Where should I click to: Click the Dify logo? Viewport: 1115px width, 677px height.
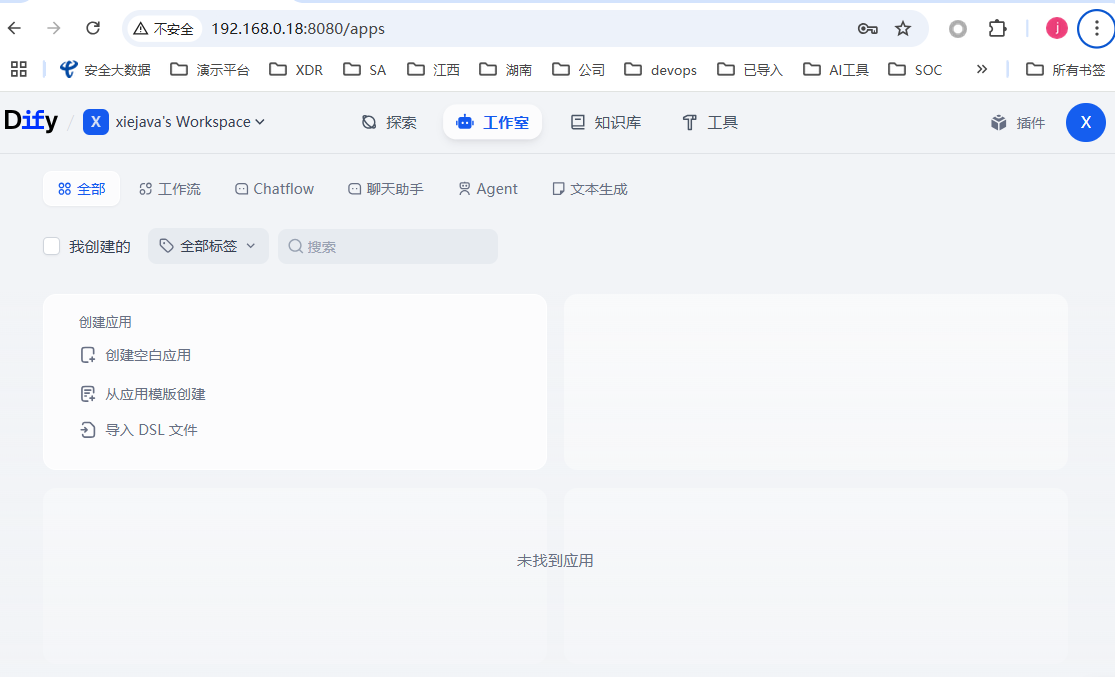tap(31, 121)
